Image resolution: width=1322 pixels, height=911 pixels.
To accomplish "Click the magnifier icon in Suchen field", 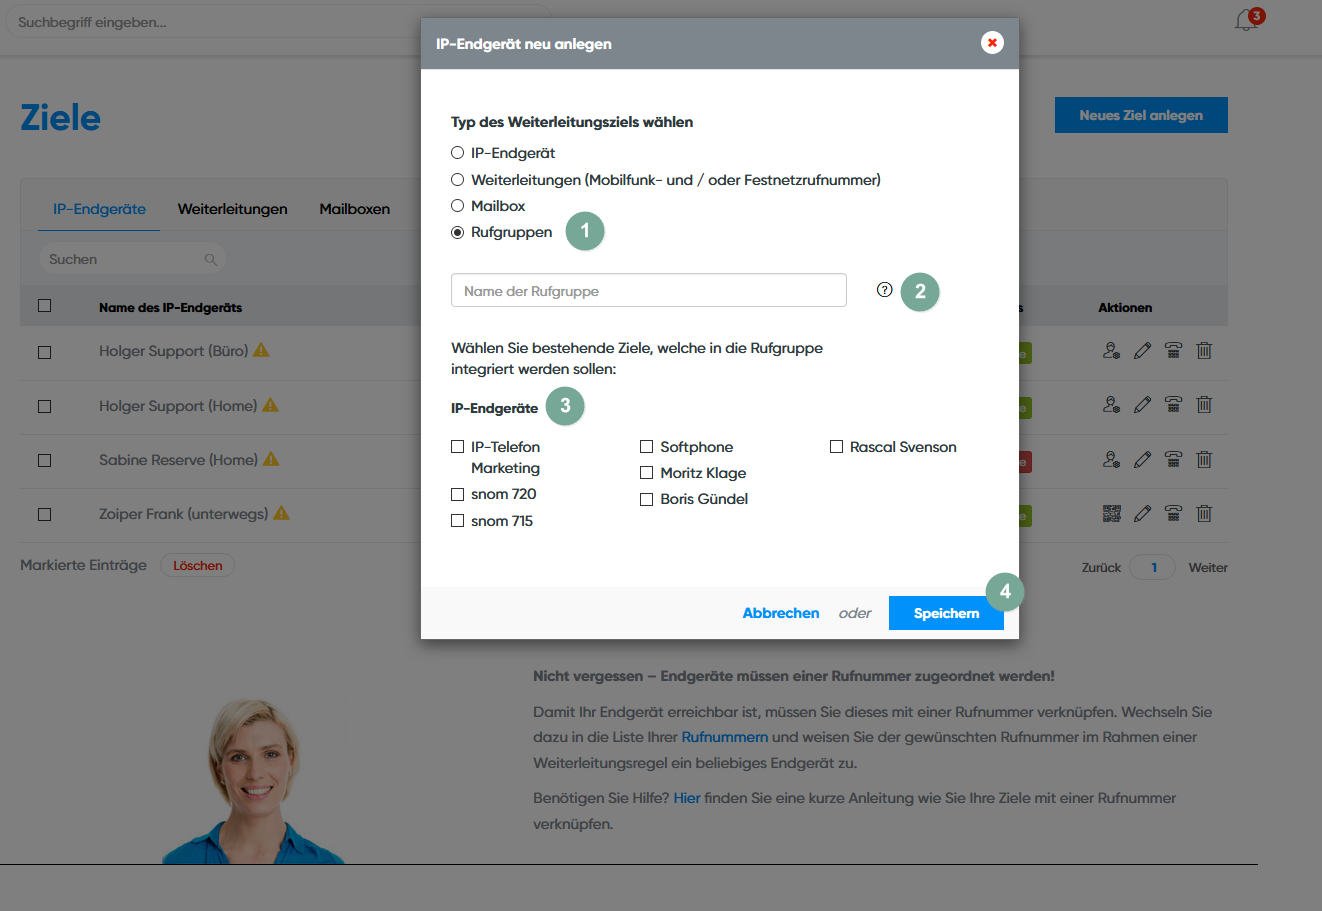I will click(211, 260).
